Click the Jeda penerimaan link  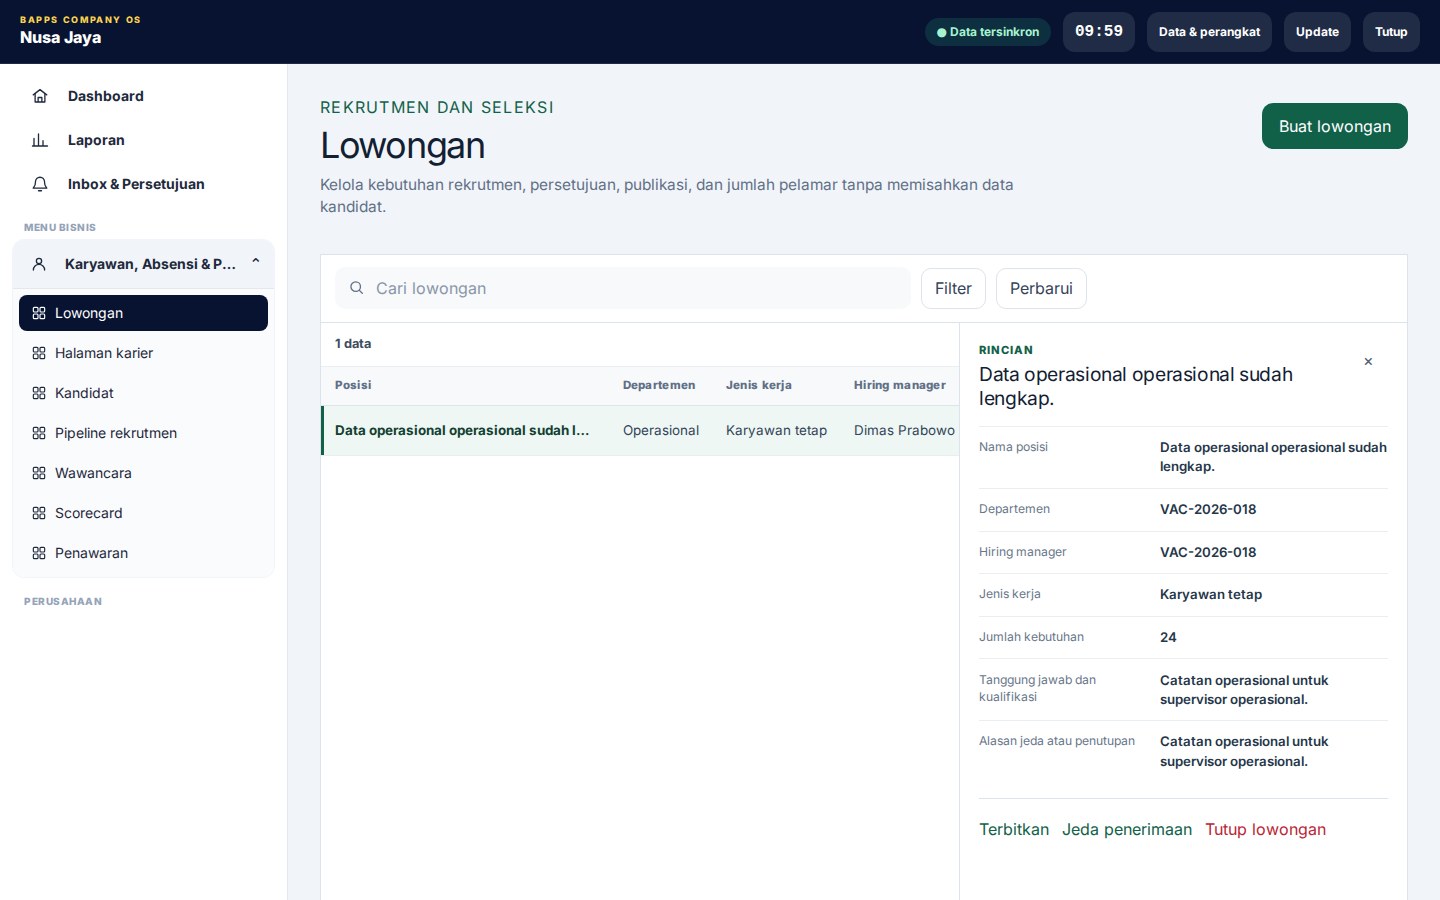tap(1127, 829)
